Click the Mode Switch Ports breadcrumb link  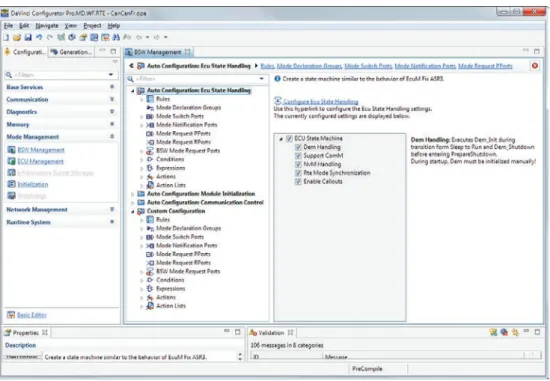coord(368,66)
